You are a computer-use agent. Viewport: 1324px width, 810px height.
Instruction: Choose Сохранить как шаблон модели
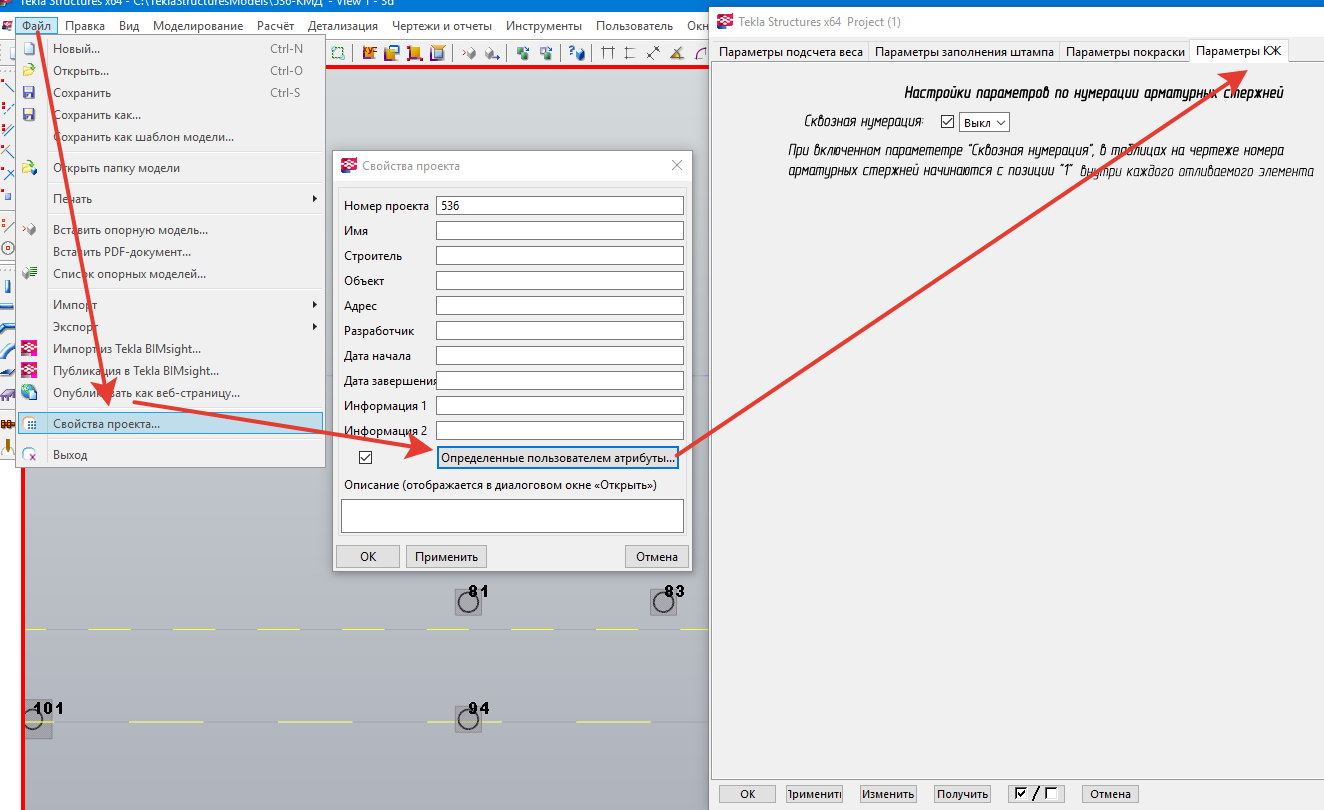[x=171, y=137]
